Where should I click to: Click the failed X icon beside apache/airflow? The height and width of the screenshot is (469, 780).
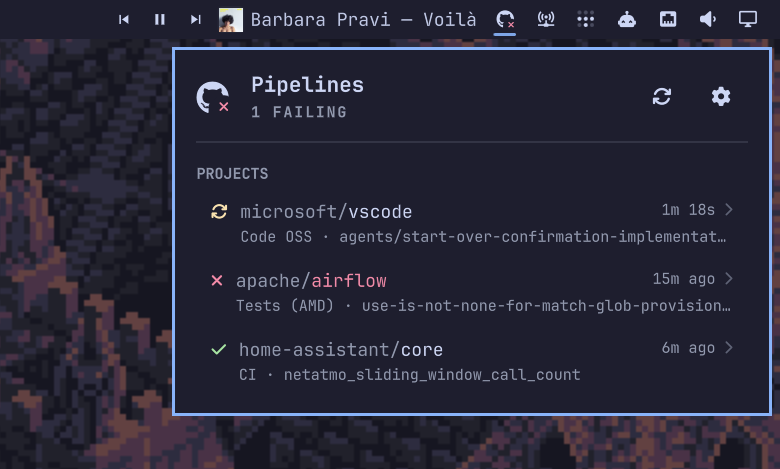[217, 281]
